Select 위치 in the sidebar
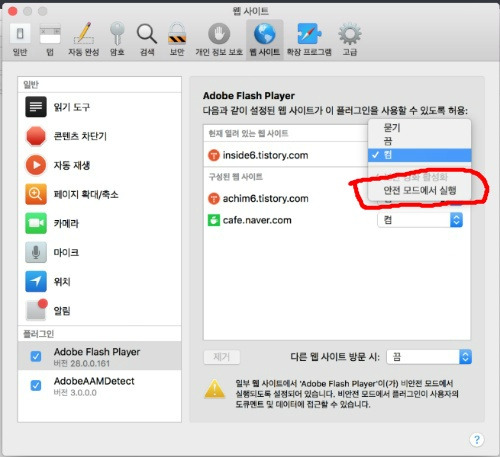The image size is (500, 457). 99,282
